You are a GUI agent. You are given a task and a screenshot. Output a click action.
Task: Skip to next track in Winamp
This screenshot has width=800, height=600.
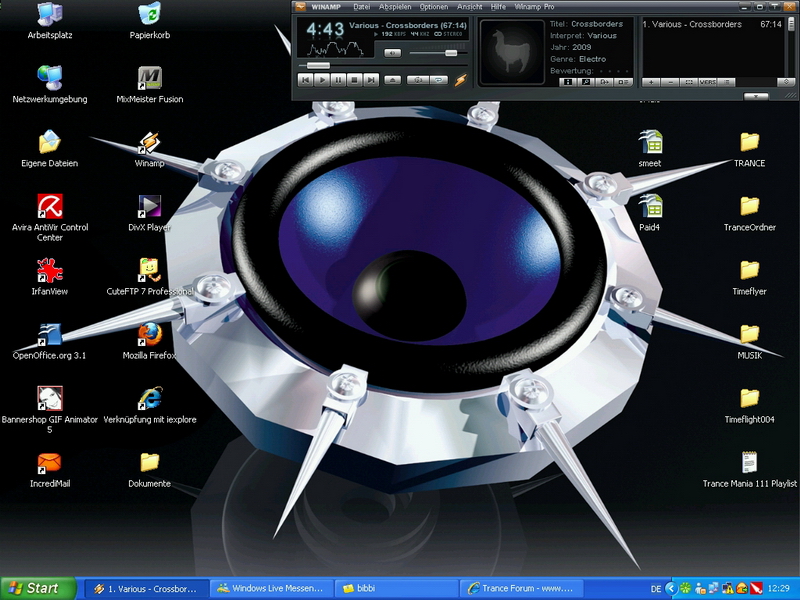point(371,79)
